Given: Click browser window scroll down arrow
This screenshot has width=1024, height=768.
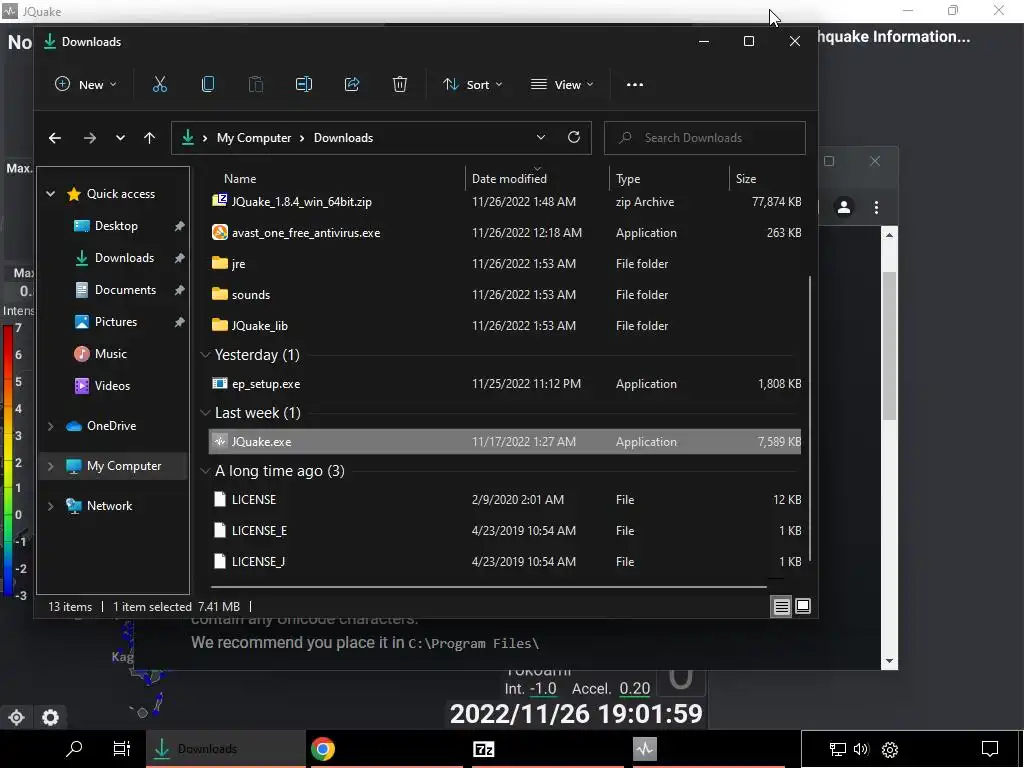Looking at the screenshot, I should click(x=889, y=661).
